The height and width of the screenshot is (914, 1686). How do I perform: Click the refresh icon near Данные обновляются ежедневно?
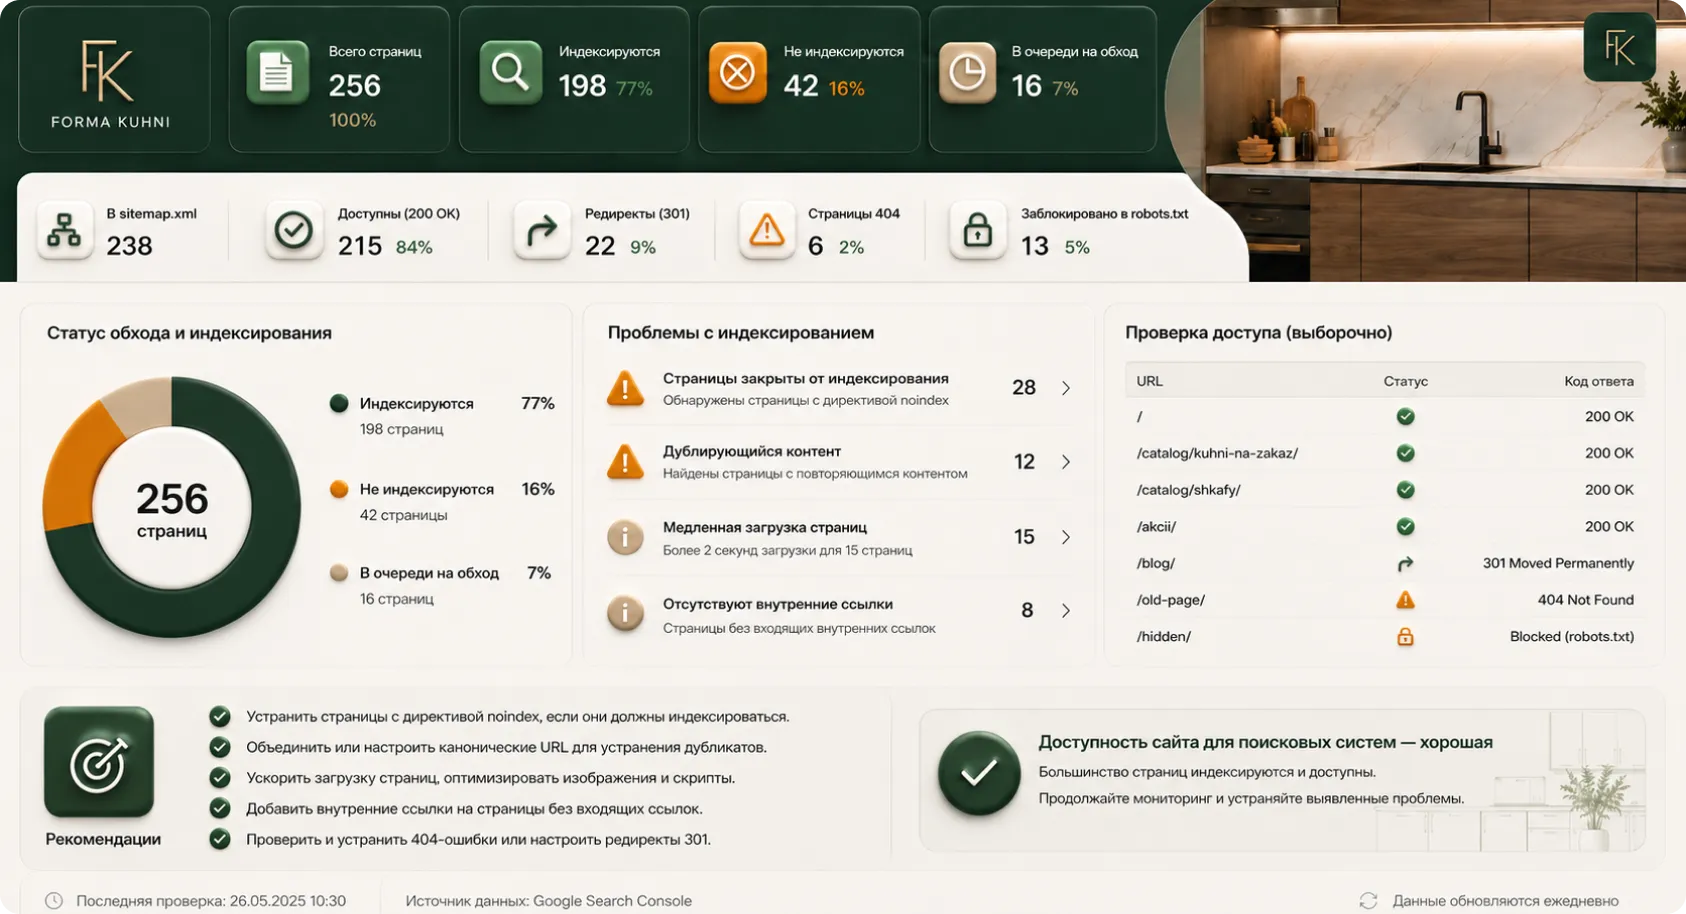(x=1368, y=901)
